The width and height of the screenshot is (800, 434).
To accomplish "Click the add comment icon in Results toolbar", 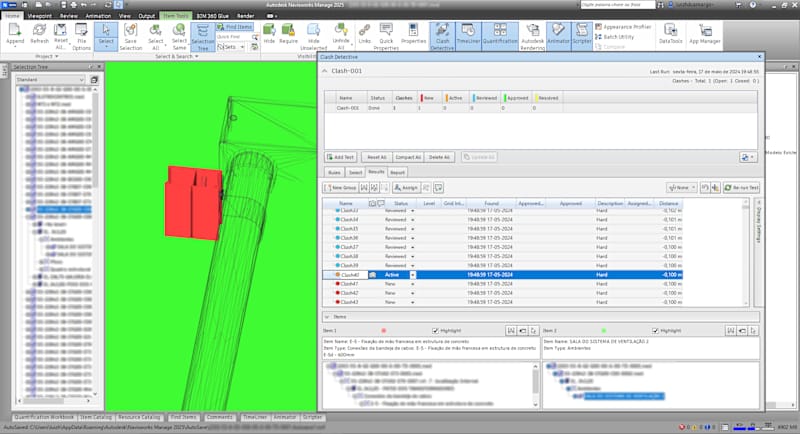I will 438,188.
